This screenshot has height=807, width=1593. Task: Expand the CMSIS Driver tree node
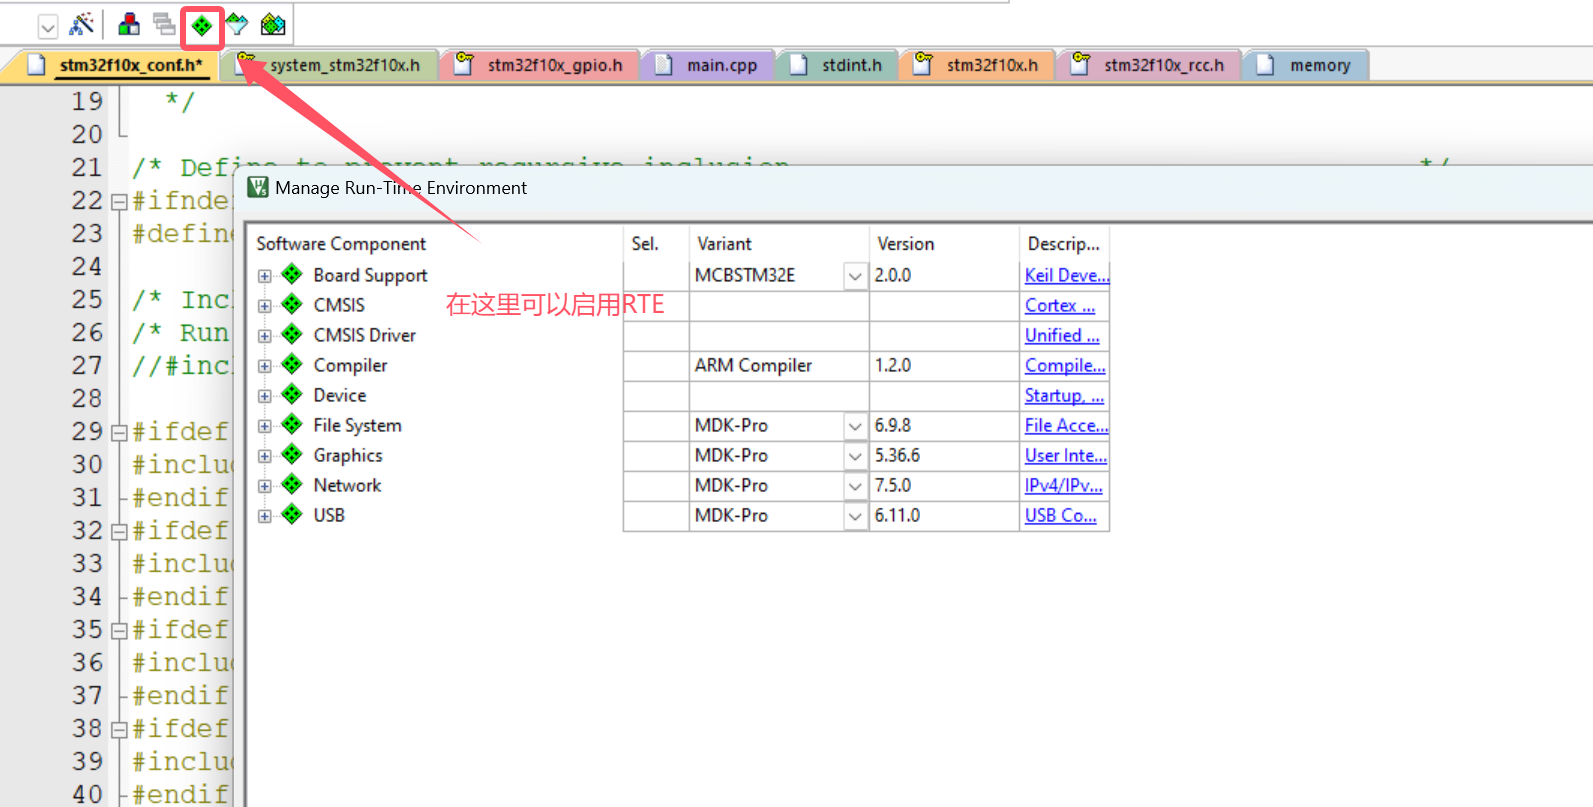[264, 336]
